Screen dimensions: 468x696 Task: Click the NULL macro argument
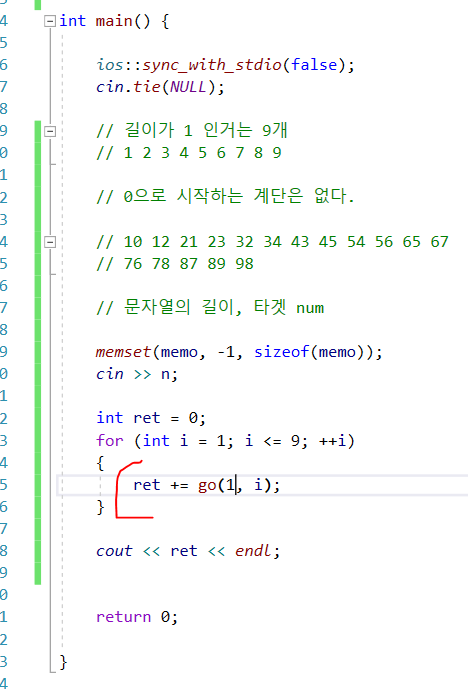pos(188,87)
